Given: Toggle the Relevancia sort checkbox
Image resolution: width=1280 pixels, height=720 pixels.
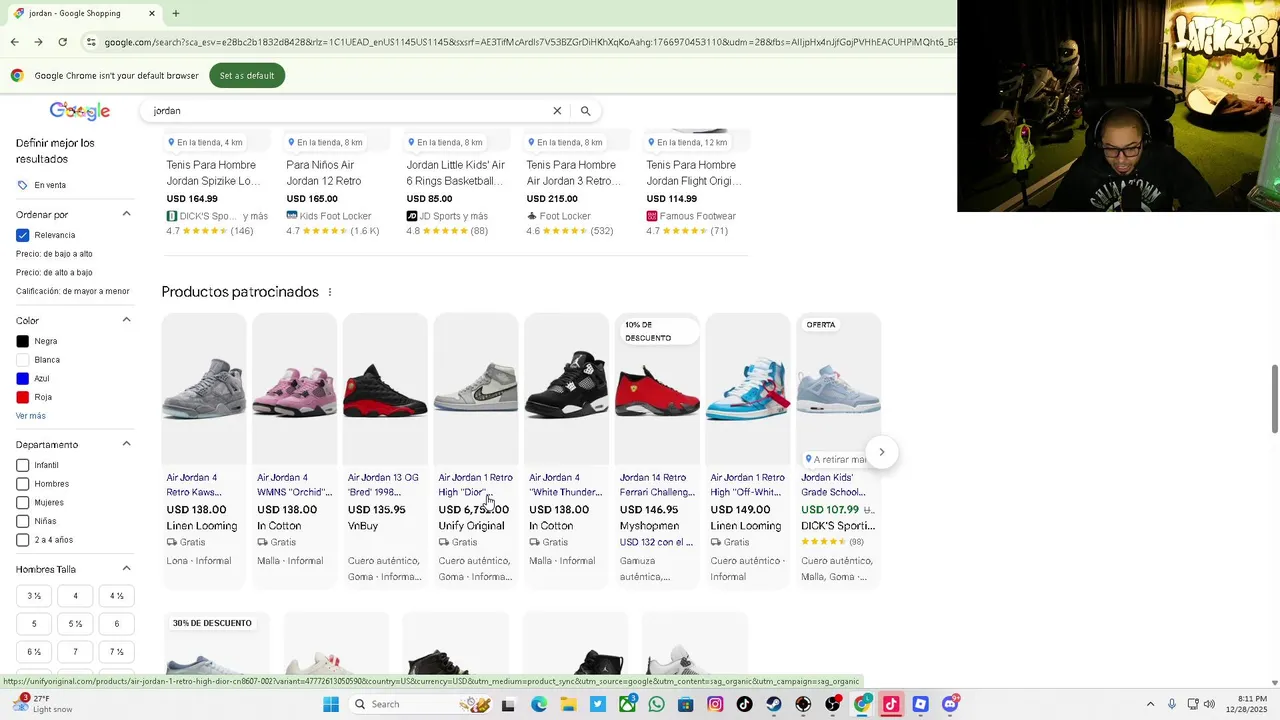Looking at the screenshot, I should point(22,235).
